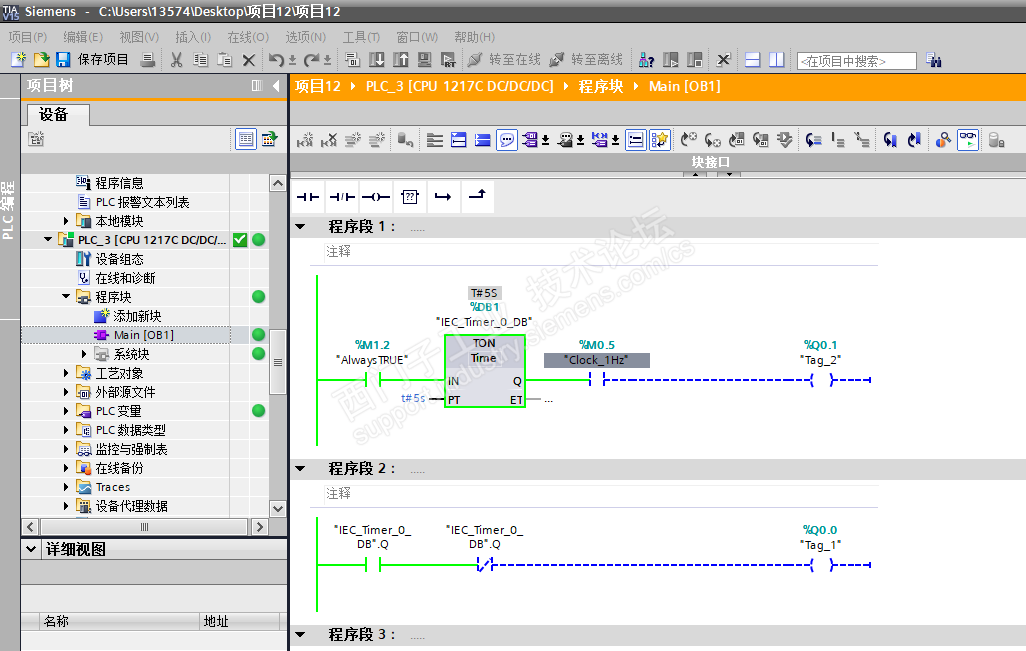Click the Download to device icon
This screenshot has width=1026, height=651.
click(377, 60)
